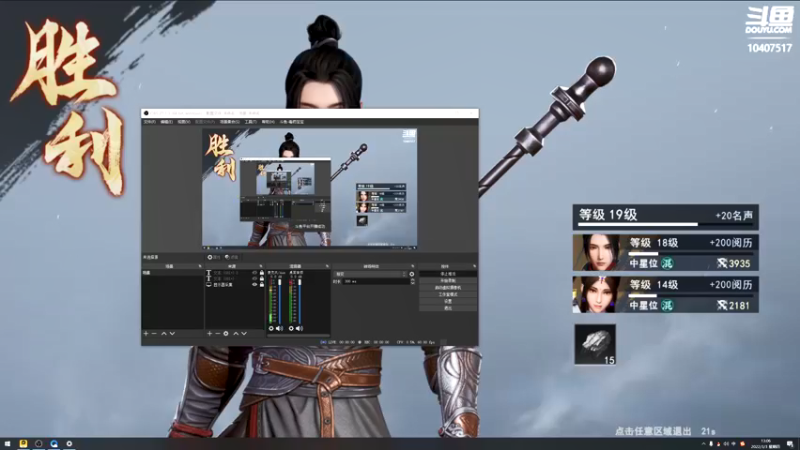Move scene up in the scenes list
Screen dimensions: 800x450
pyautogui.click(x=164, y=334)
